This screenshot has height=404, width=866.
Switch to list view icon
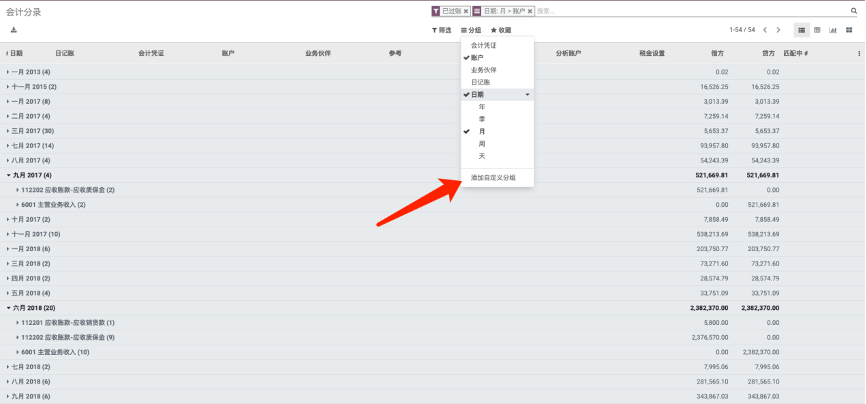coord(801,30)
